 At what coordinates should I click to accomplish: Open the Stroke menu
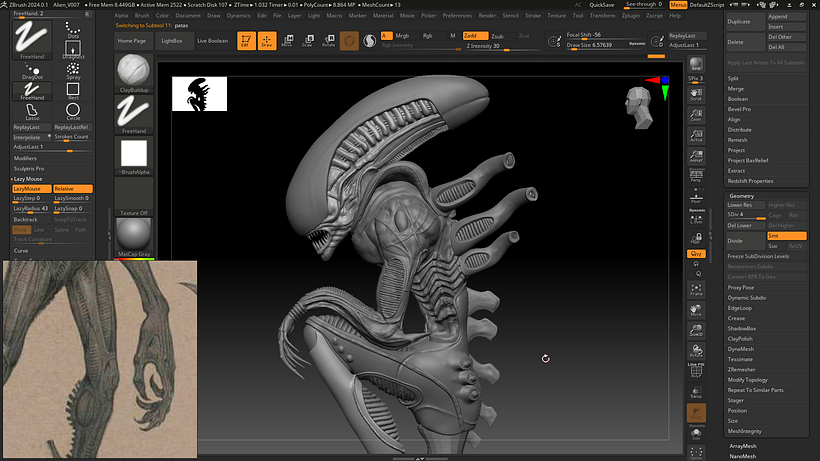[x=532, y=16]
